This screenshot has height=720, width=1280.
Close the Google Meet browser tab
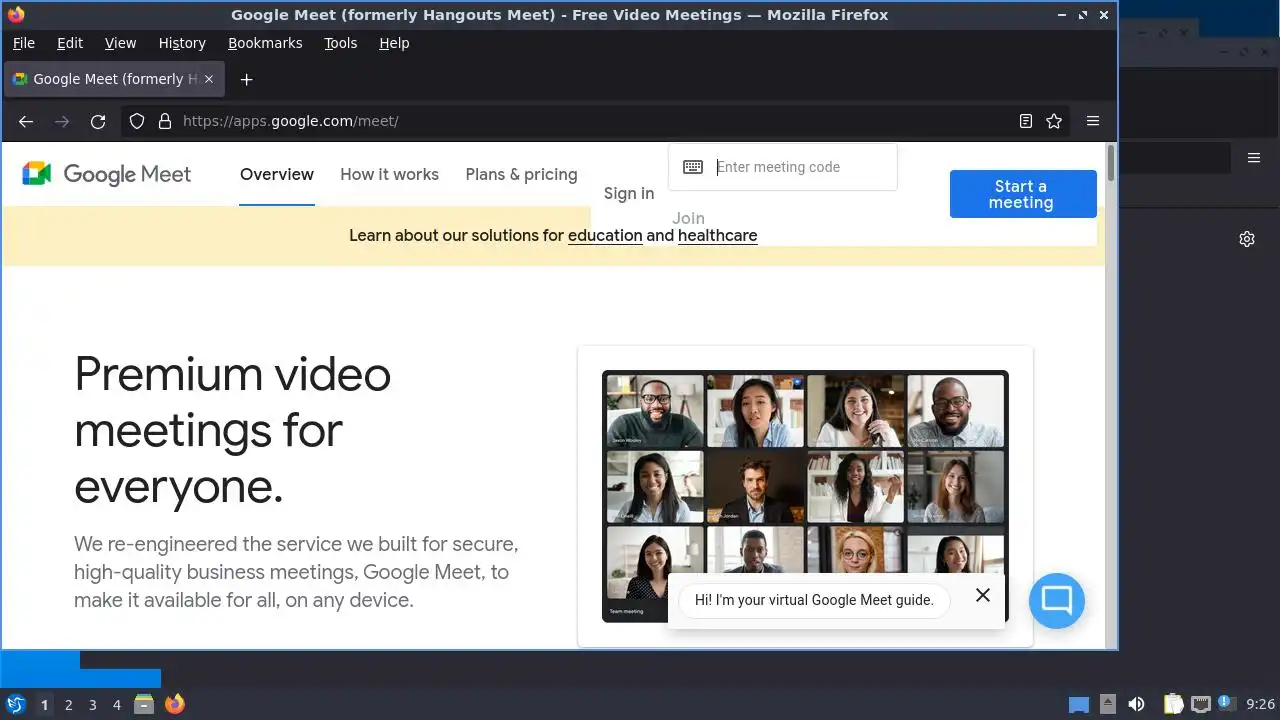[209, 79]
